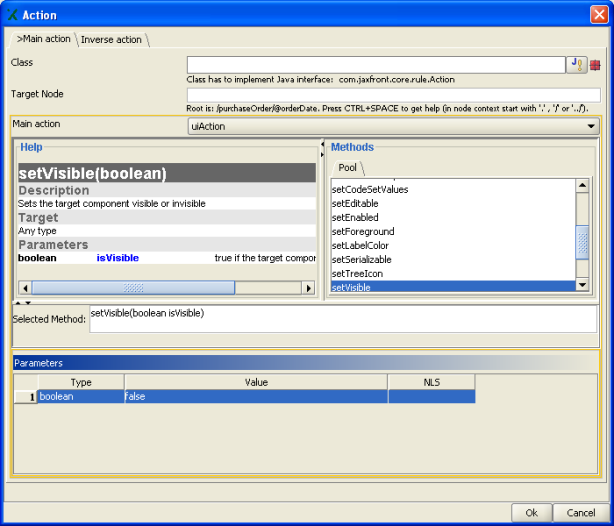Click Help panel scroll-right arrow
Viewport: 614px width, 526px height.
[x=308, y=288]
